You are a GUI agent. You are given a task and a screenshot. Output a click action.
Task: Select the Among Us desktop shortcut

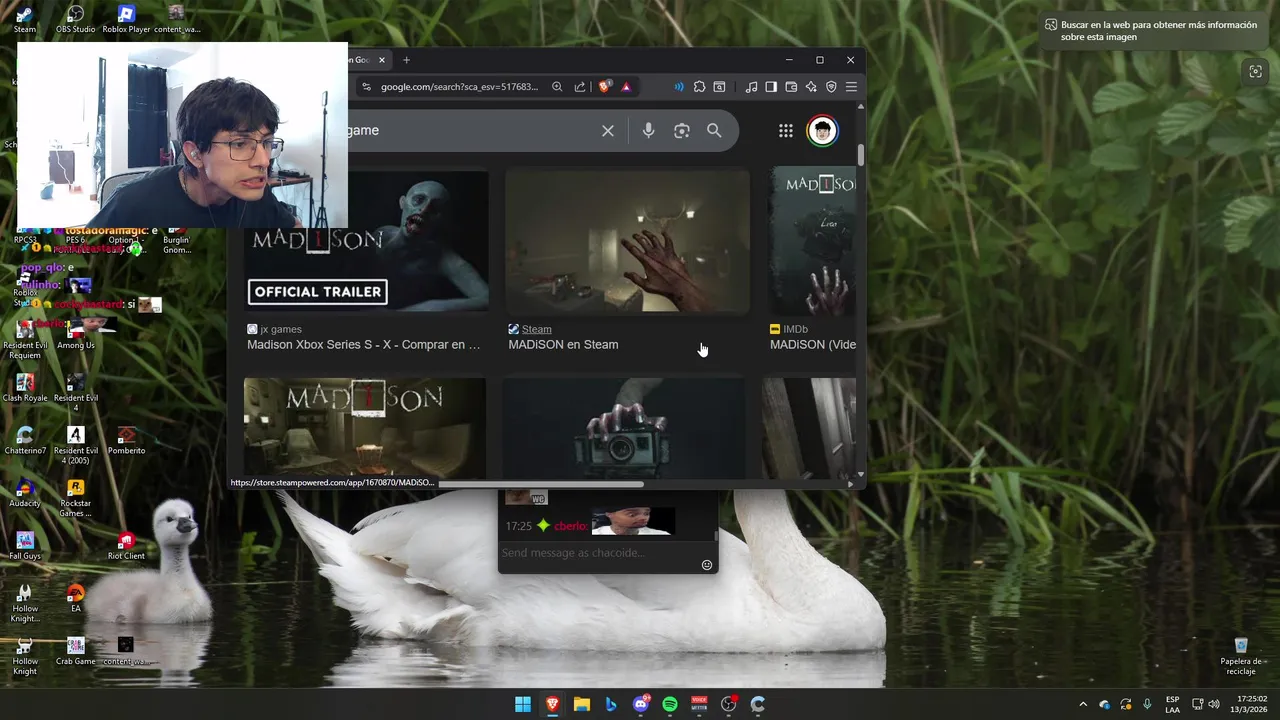76,335
